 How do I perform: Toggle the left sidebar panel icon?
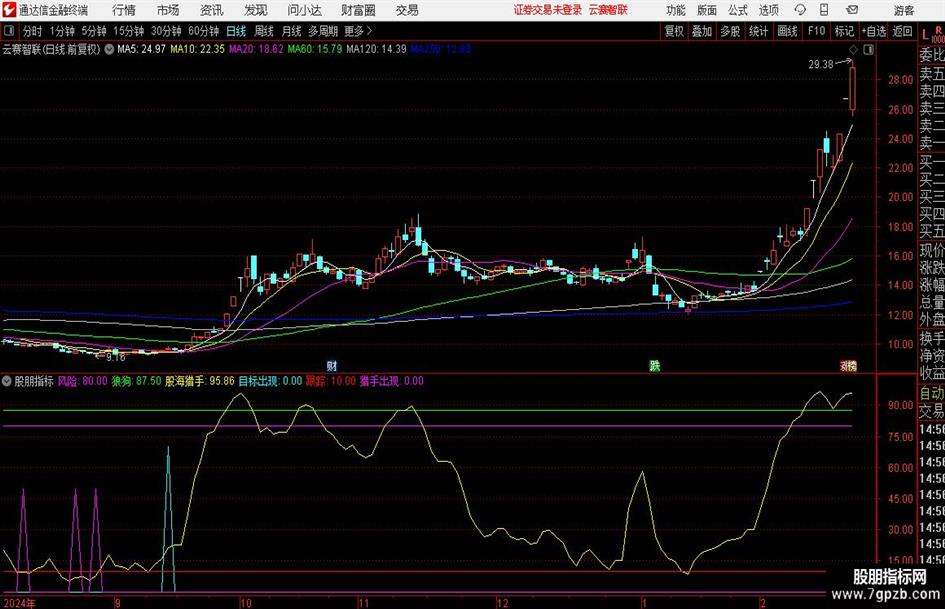click(8, 31)
